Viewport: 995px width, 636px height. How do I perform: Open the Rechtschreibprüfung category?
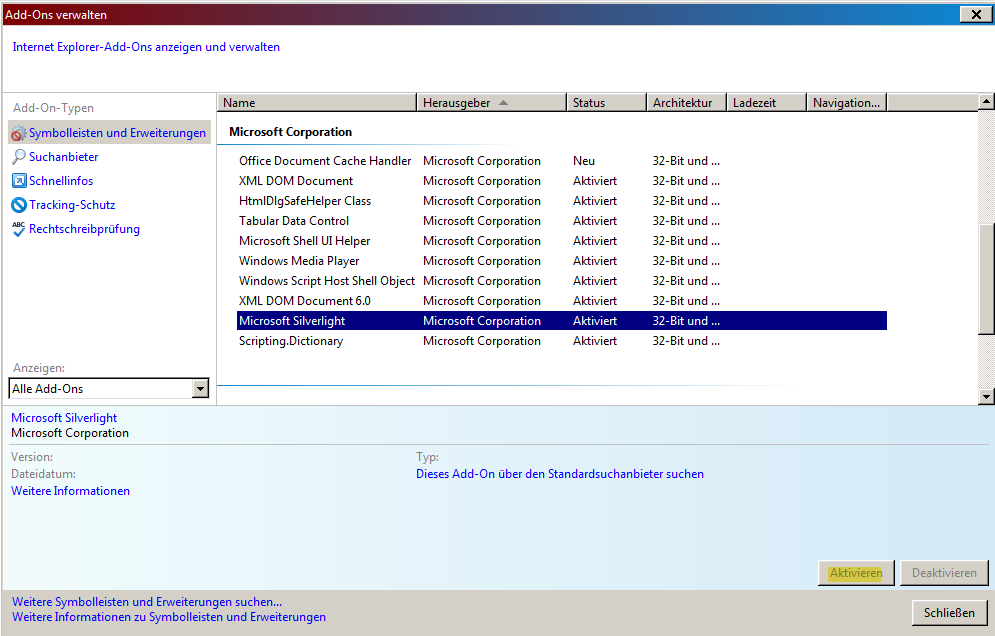tap(84, 229)
